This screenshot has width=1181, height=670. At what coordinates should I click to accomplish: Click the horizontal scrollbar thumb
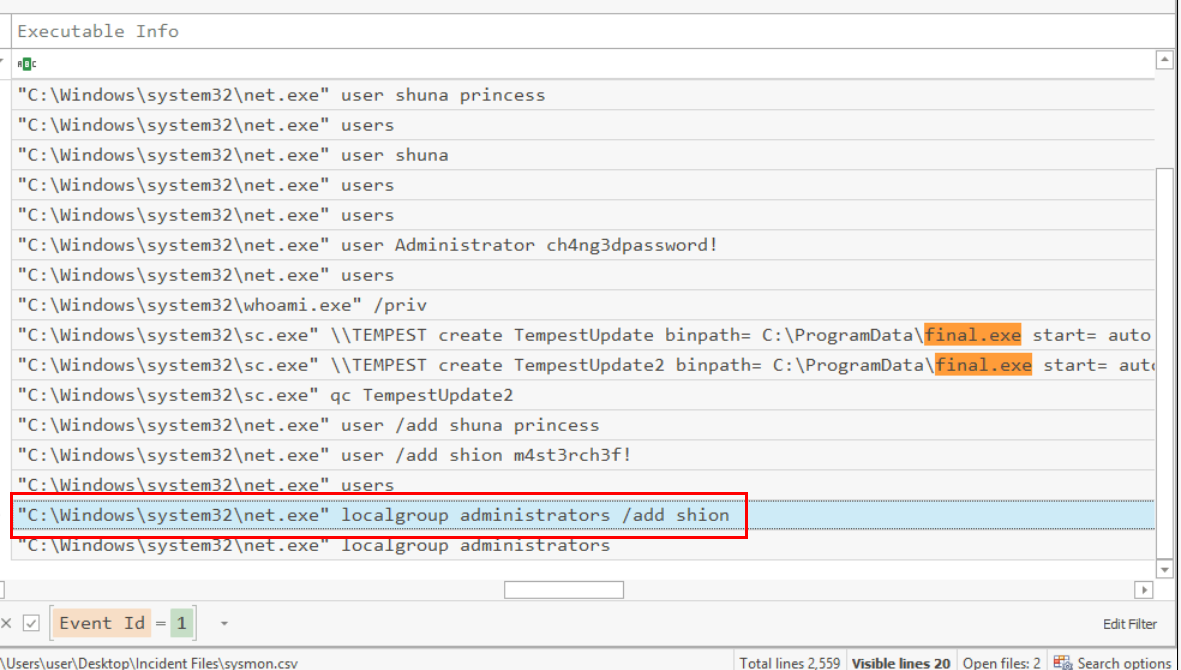click(x=563, y=589)
